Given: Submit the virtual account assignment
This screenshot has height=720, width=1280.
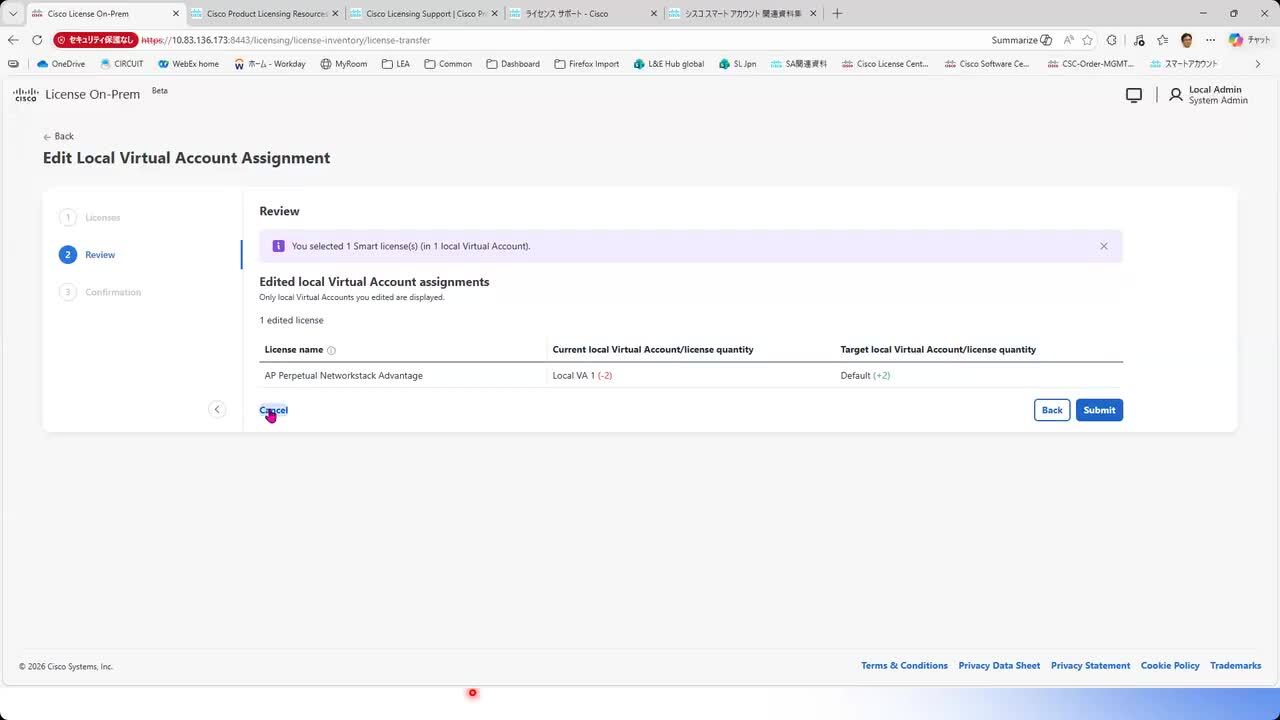Looking at the screenshot, I should point(1099,410).
